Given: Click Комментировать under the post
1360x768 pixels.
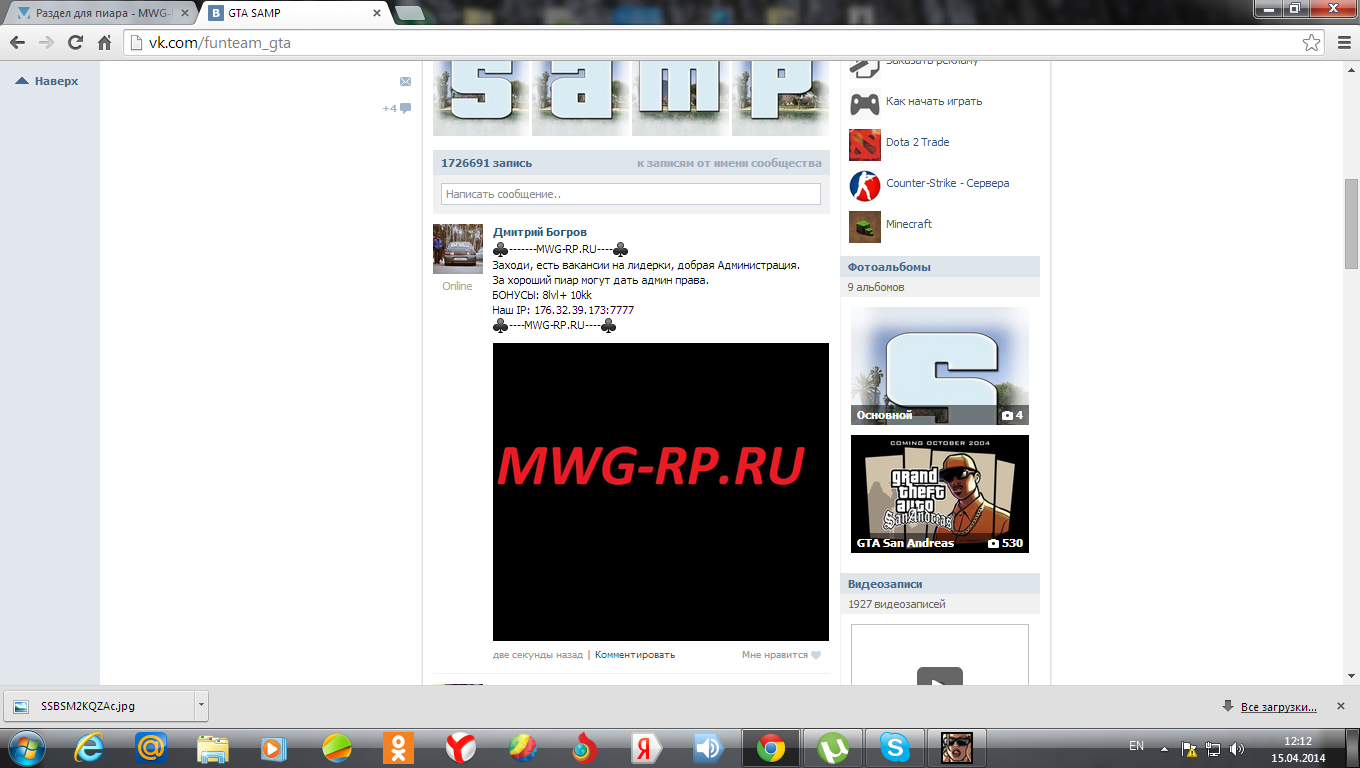Looking at the screenshot, I should (x=635, y=655).
